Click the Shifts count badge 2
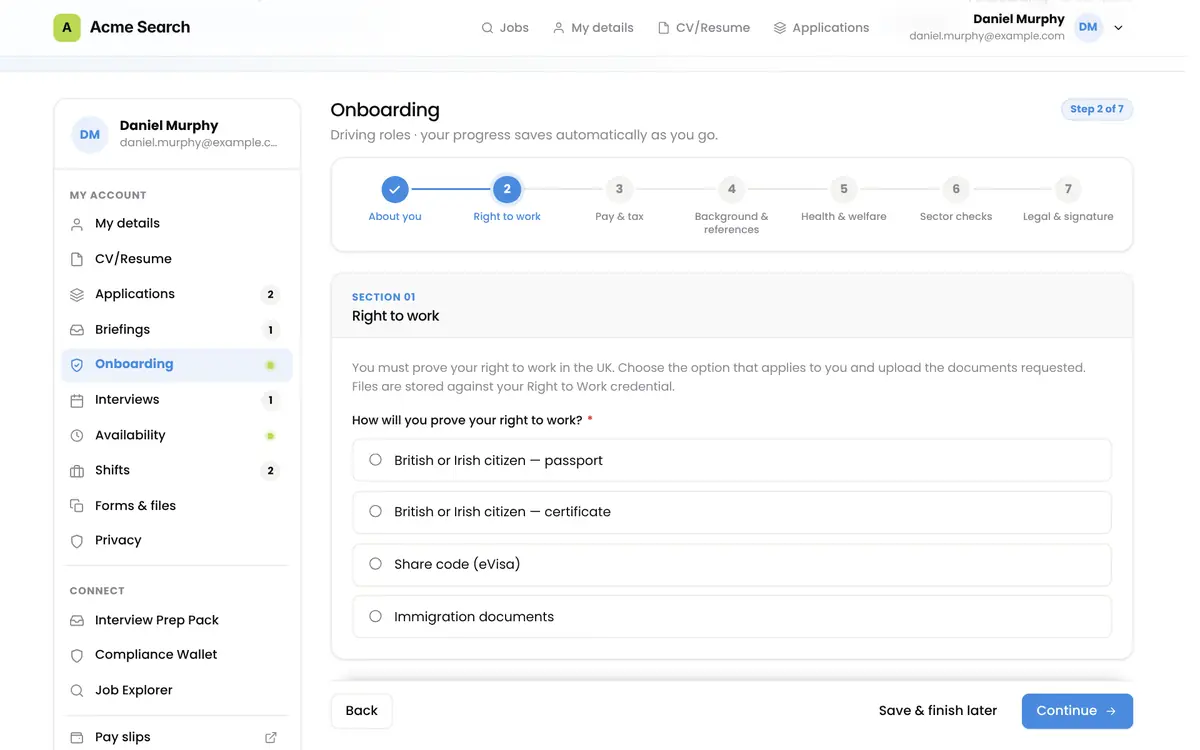 coord(270,471)
